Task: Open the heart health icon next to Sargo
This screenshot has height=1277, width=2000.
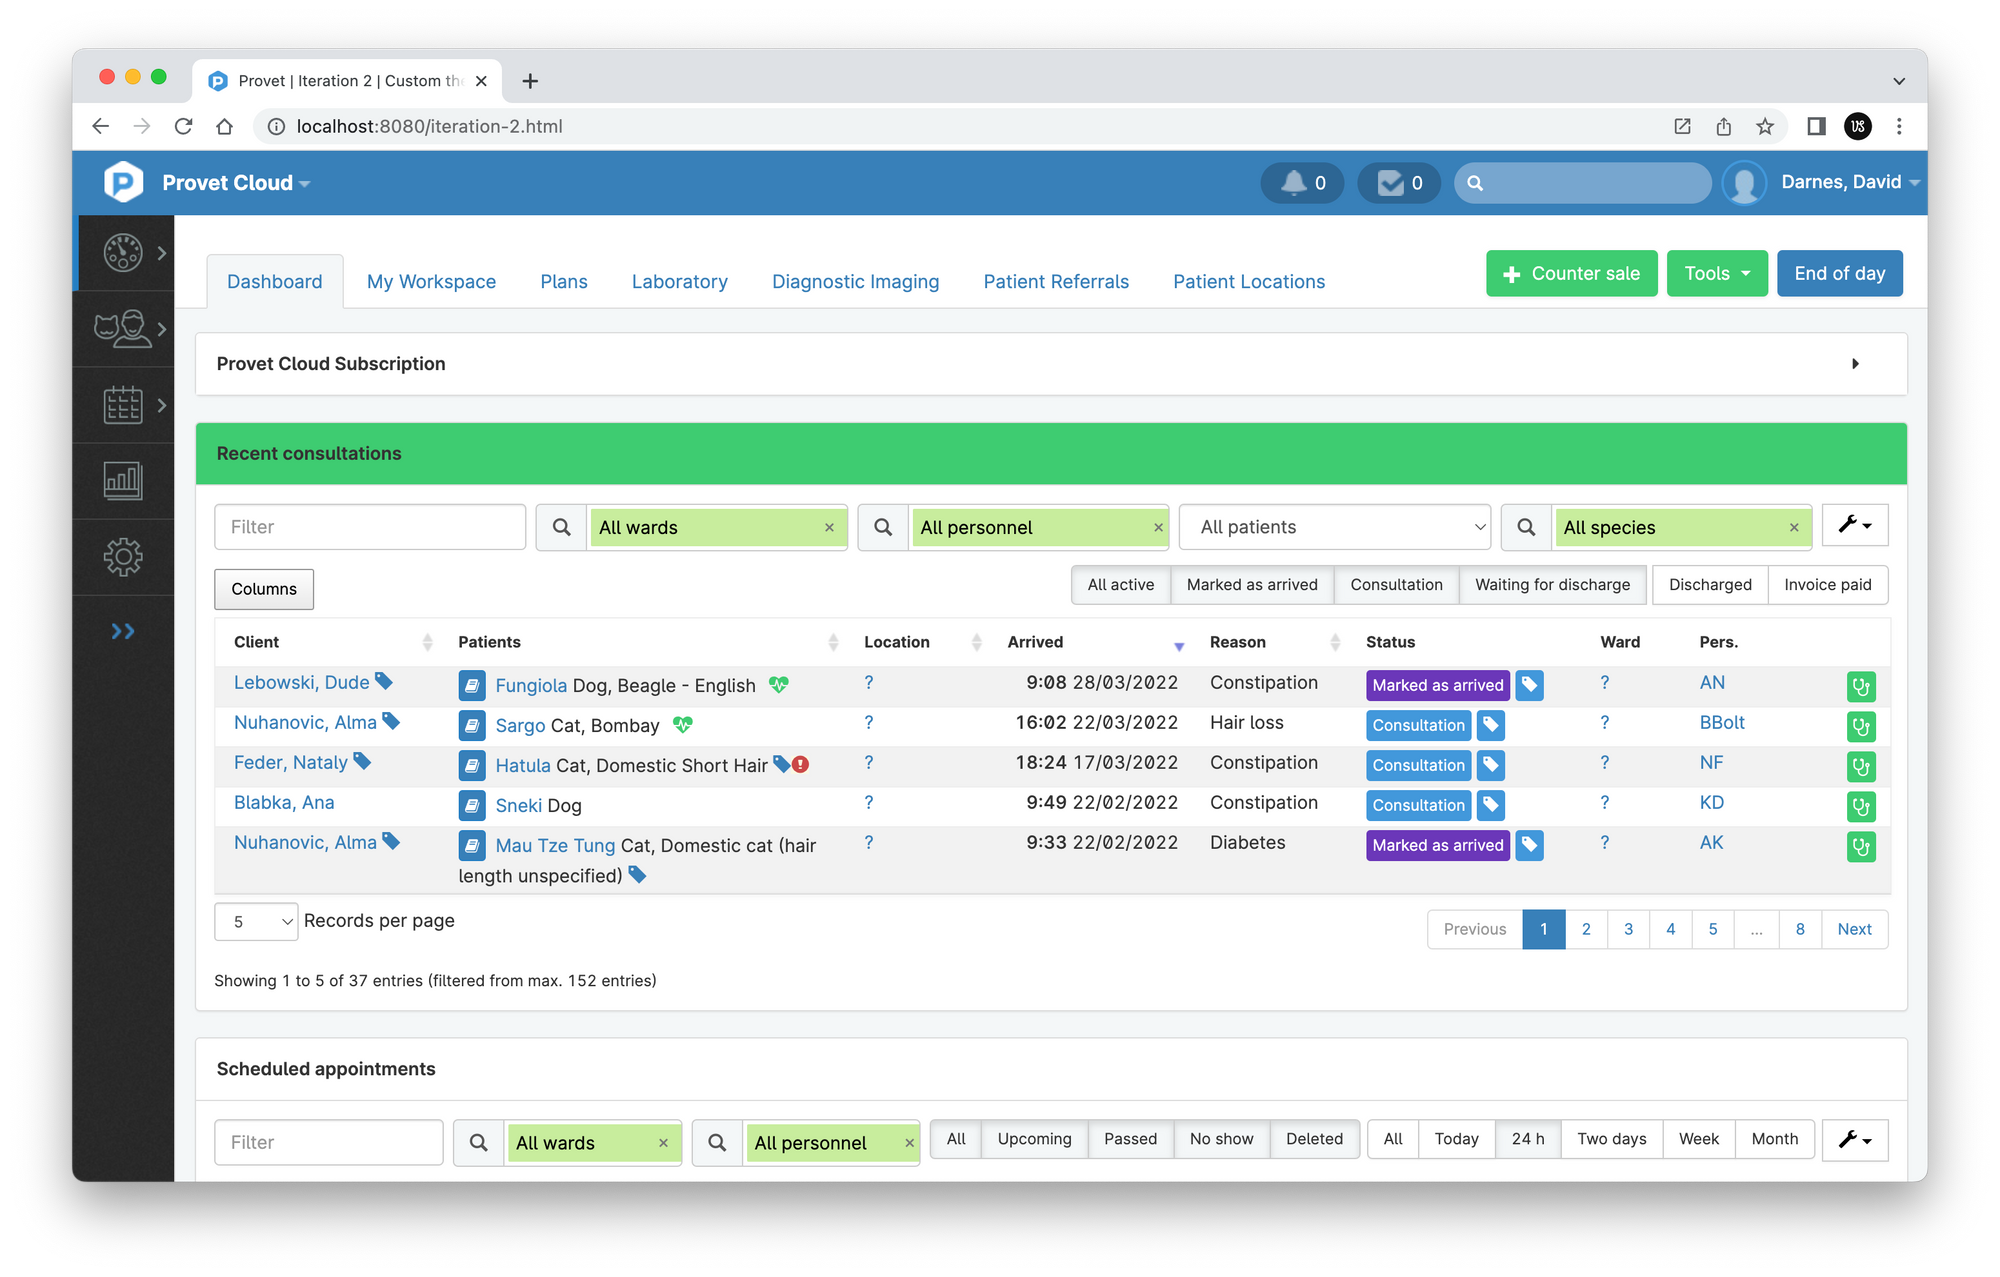Action: tap(681, 725)
